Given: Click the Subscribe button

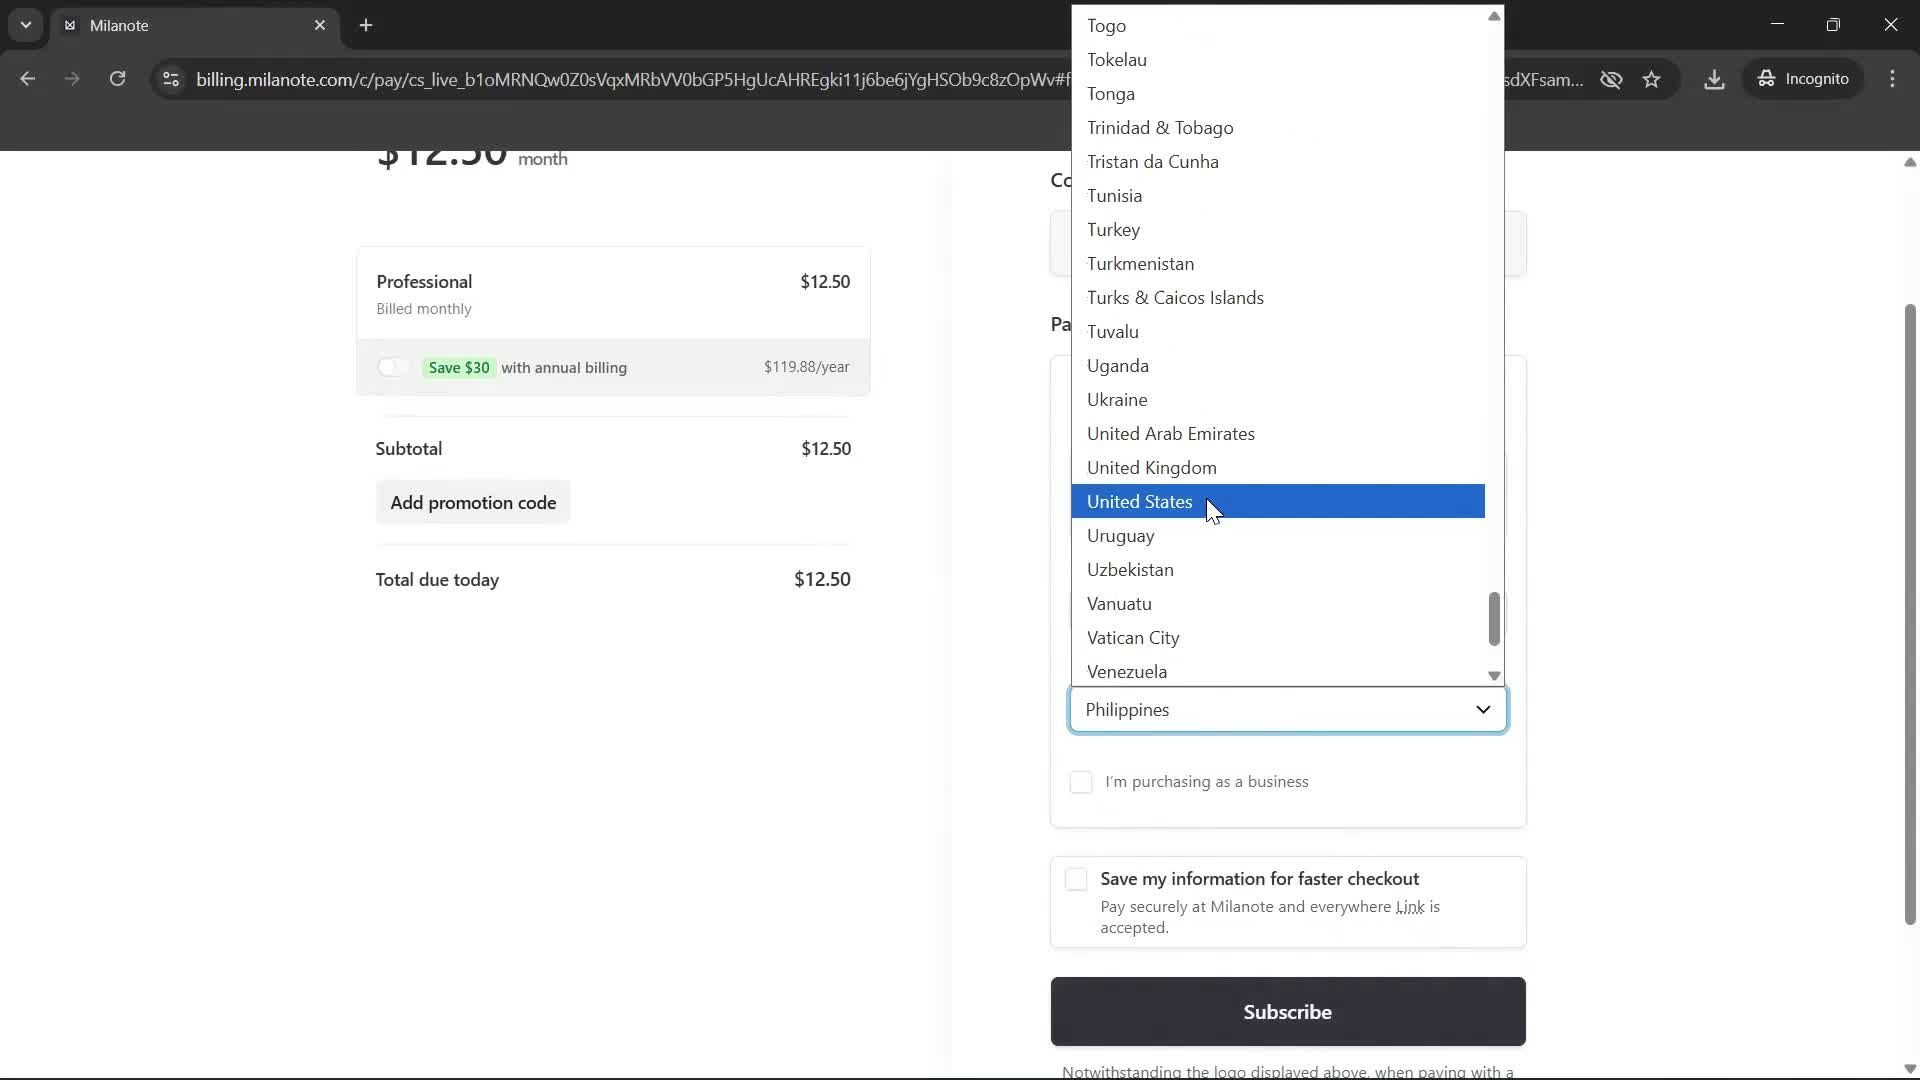Looking at the screenshot, I should (1287, 1011).
